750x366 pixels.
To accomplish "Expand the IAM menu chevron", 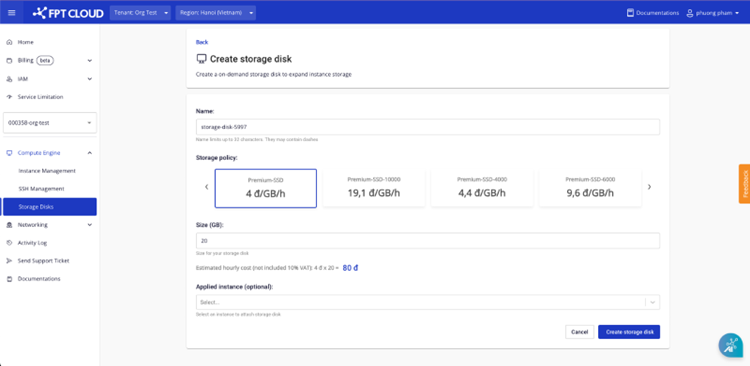I will [x=89, y=79].
